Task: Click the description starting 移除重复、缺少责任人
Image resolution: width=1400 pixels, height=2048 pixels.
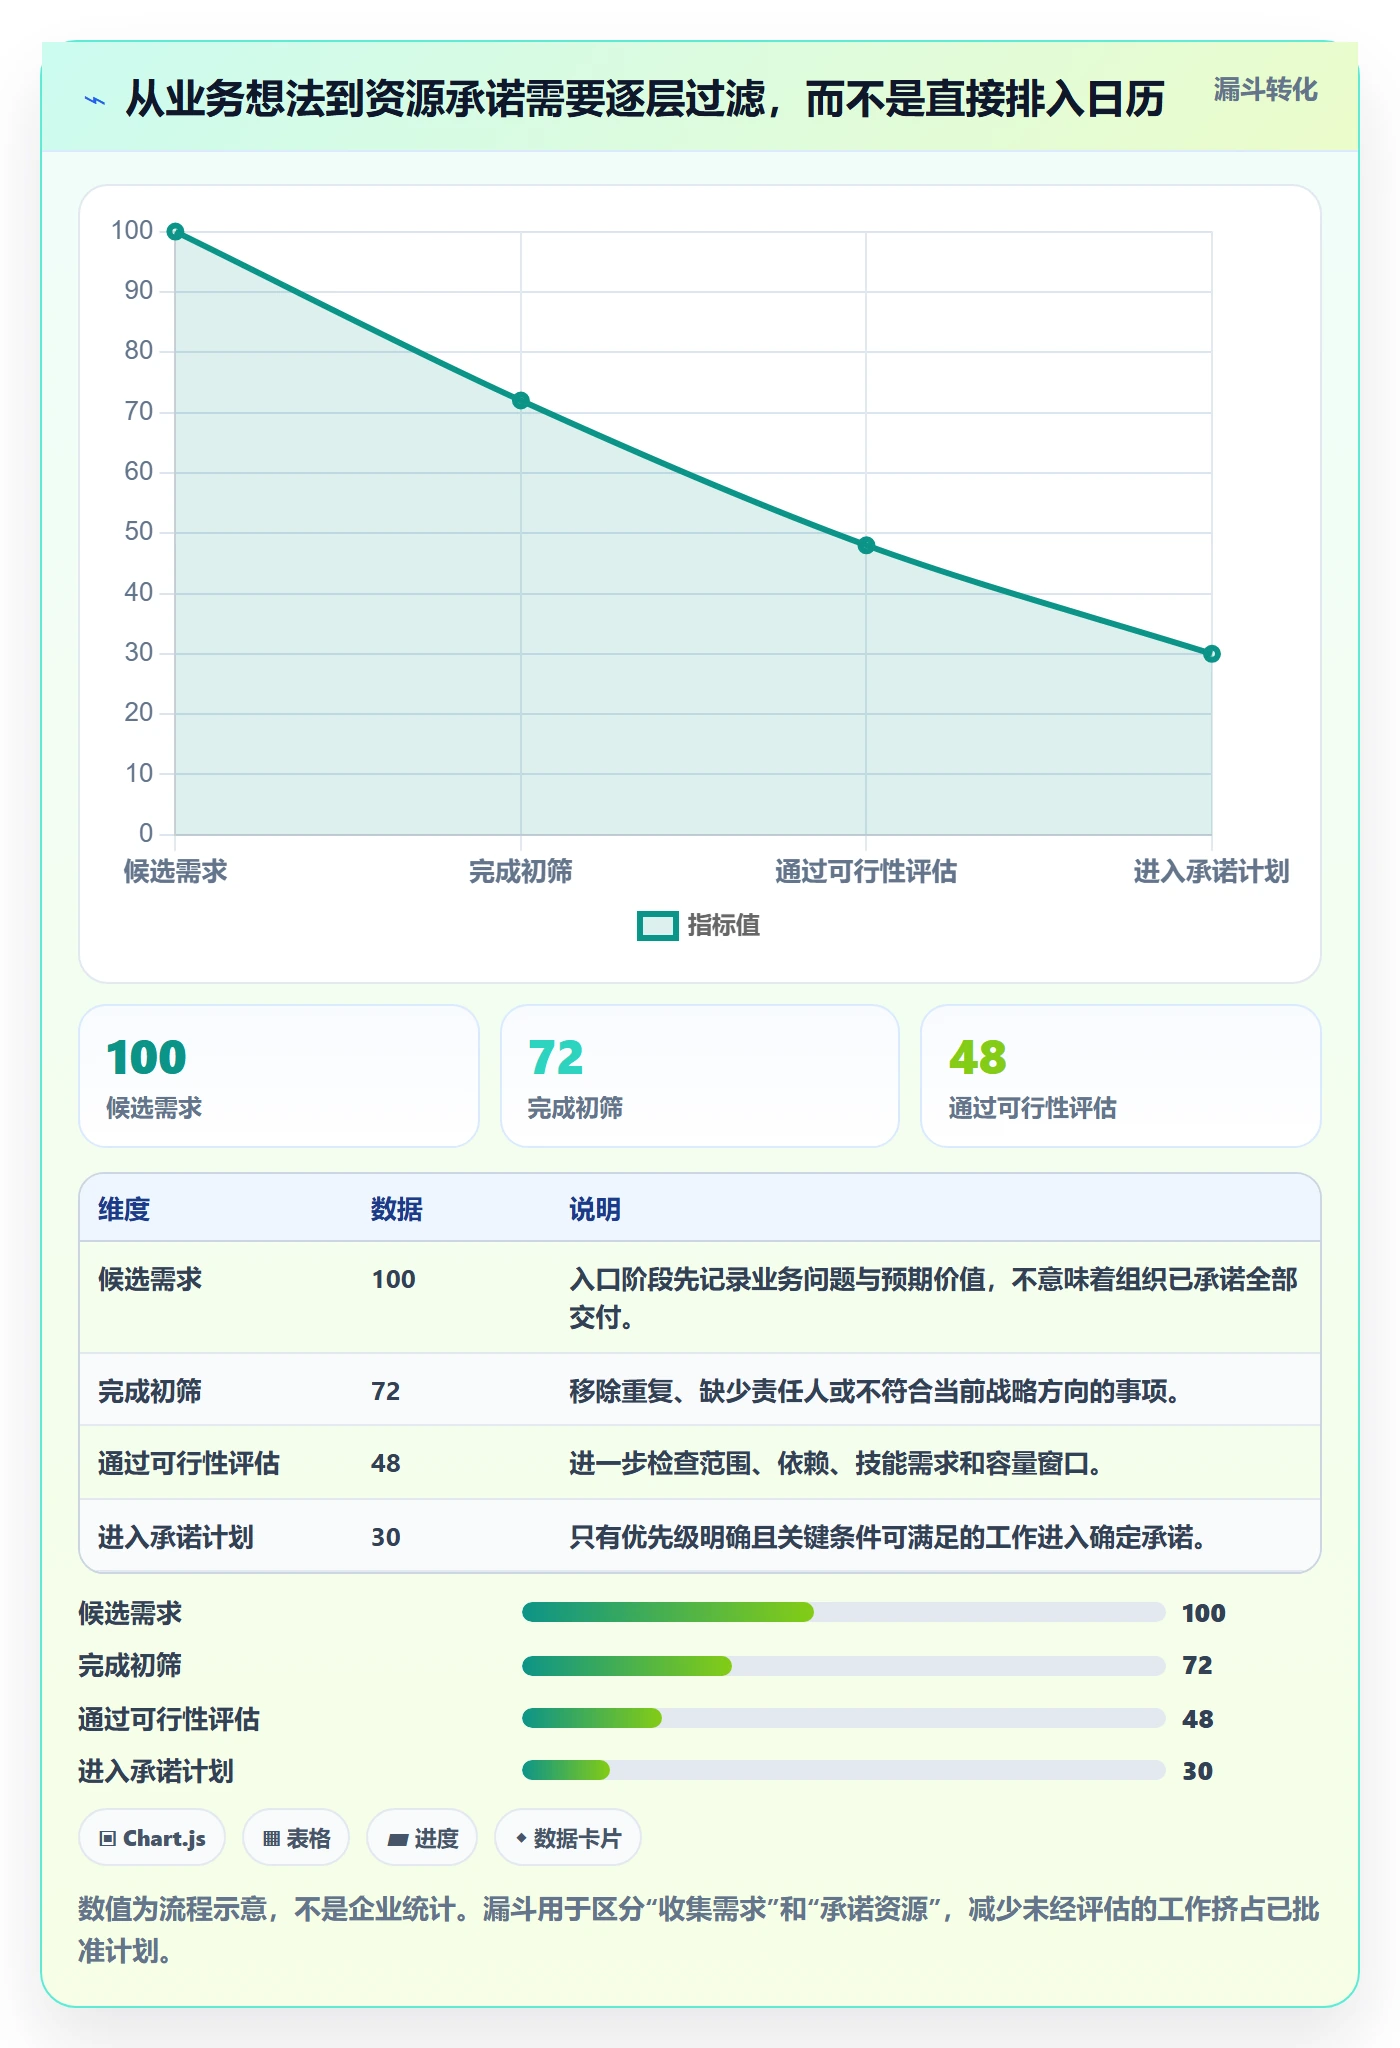Action: click(875, 1392)
